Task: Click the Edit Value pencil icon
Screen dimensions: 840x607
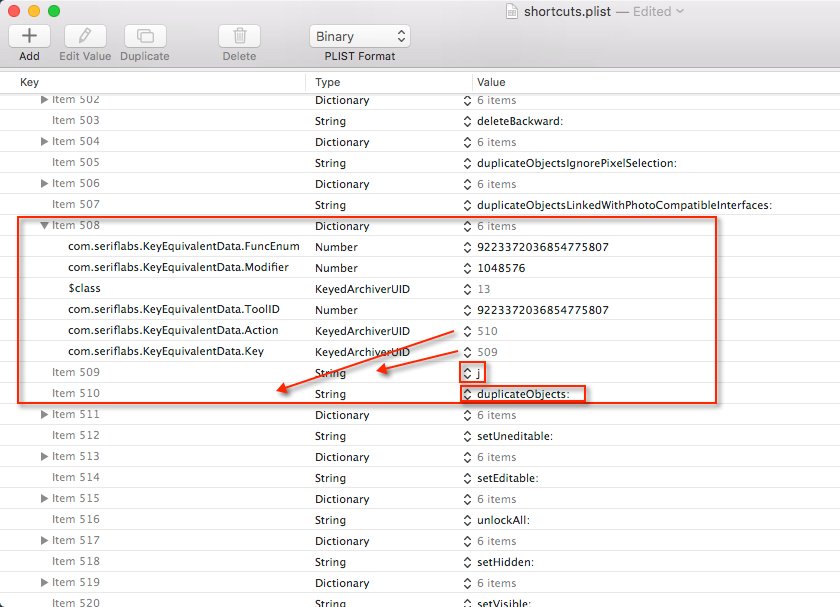Action: pos(85,36)
